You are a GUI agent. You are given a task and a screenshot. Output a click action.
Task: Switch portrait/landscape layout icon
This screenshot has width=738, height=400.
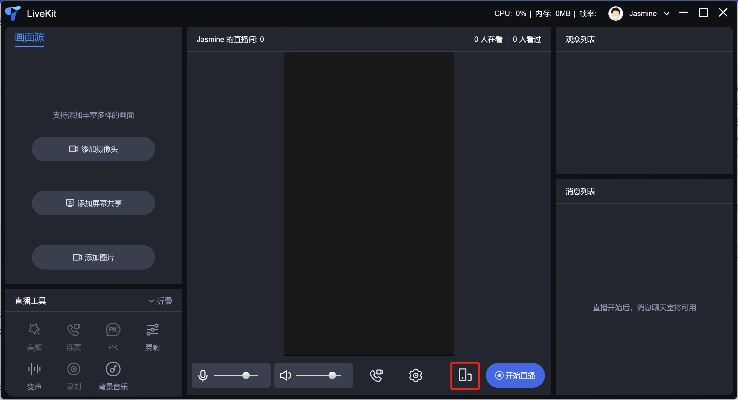465,376
